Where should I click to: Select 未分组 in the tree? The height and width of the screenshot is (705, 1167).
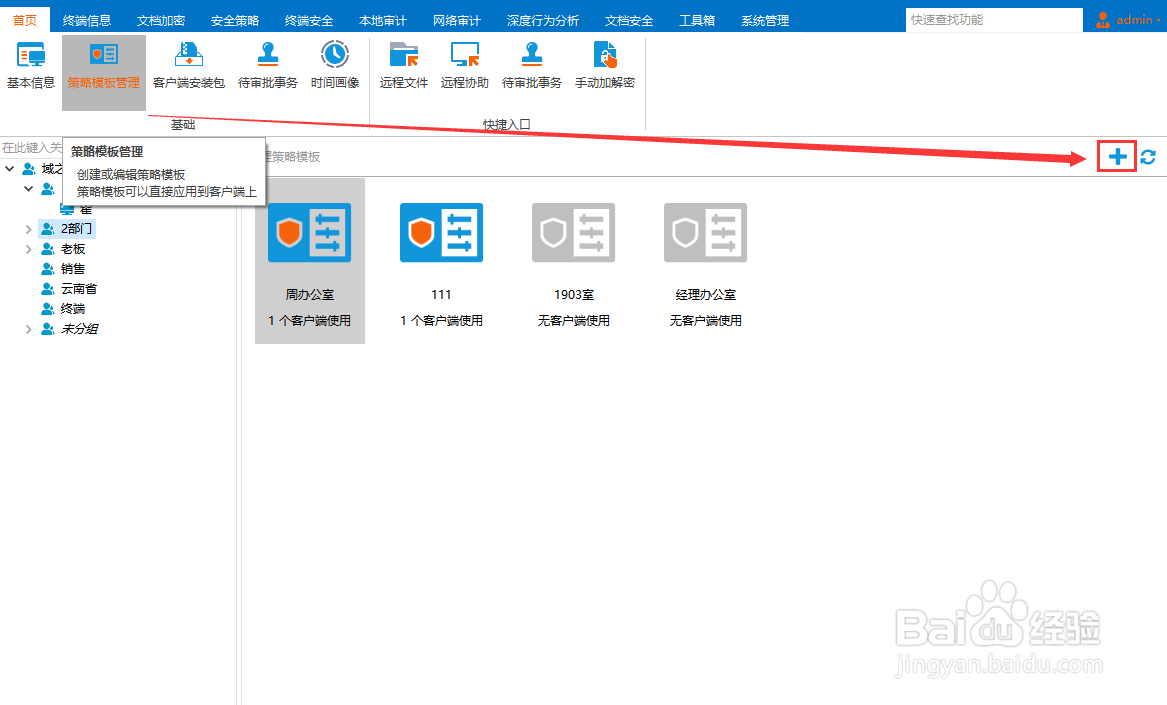(x=79, y=329)
